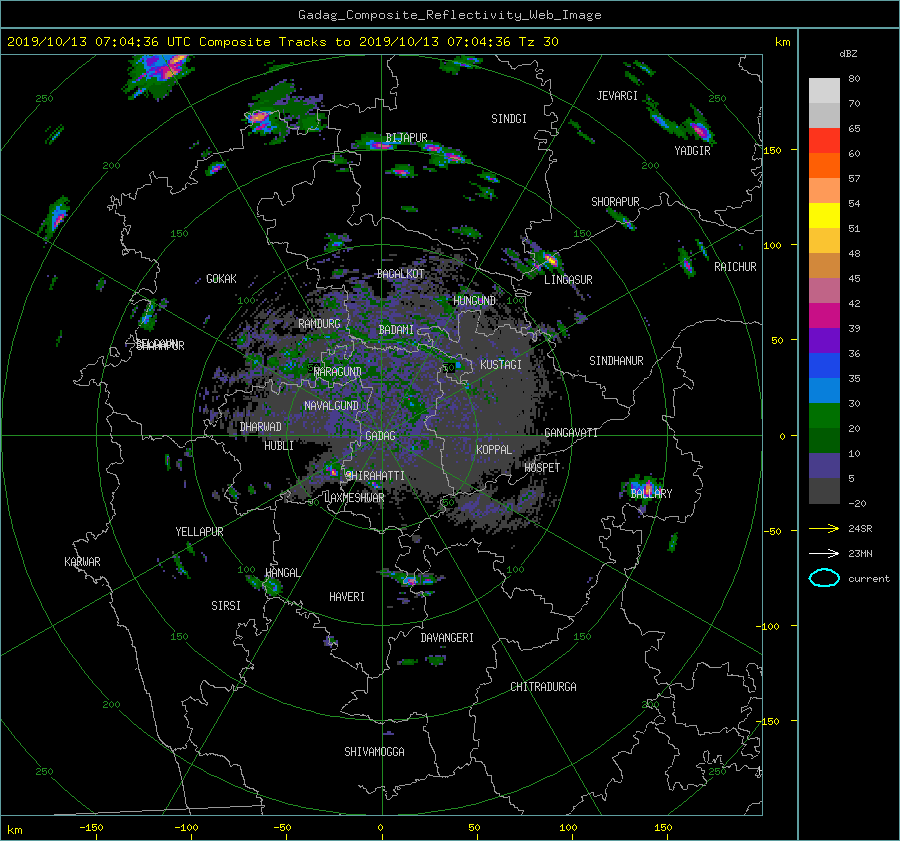
Task: Click the SHORAPUR city label
Action: coord(615,201)
